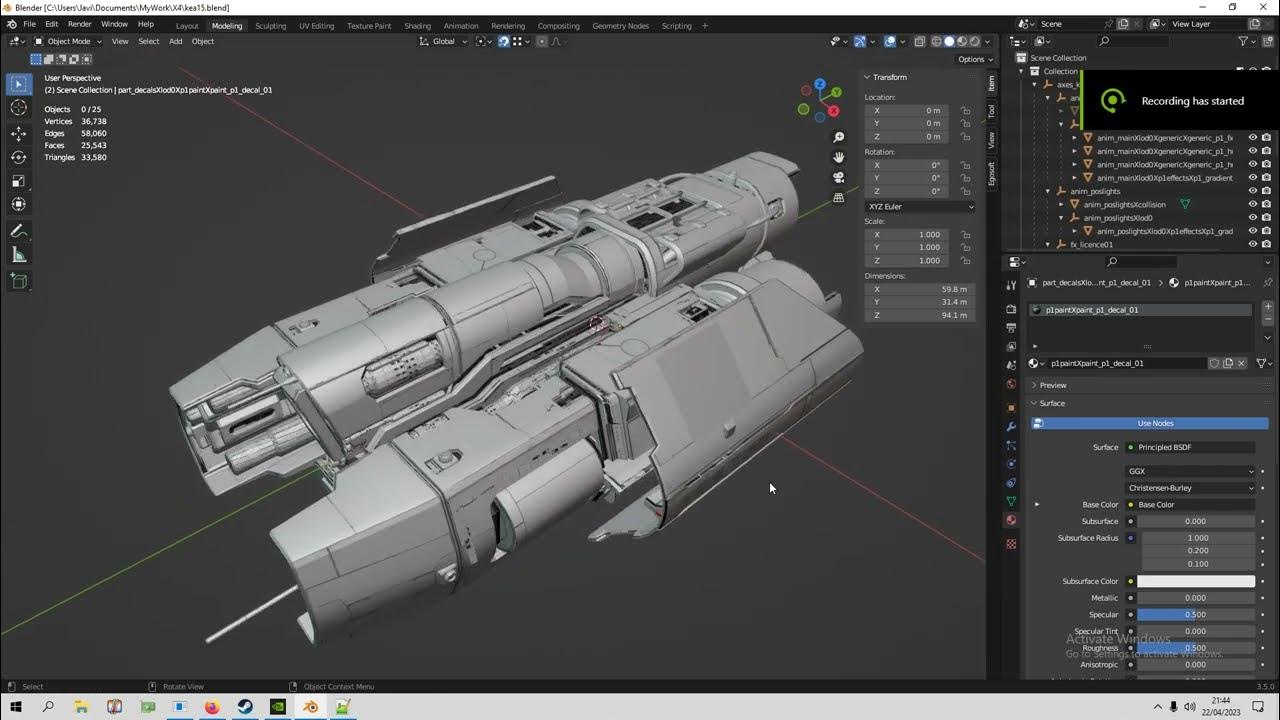Select the Annotate tool
The height and width of the screenshot is (720, 1280).
[18, 231]
